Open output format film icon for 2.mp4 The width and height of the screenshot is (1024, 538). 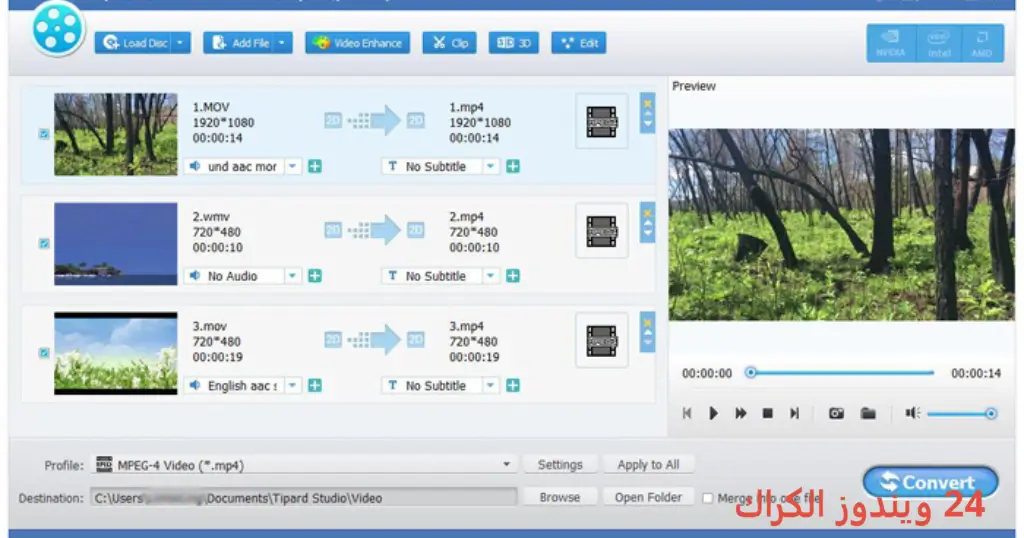601,231
